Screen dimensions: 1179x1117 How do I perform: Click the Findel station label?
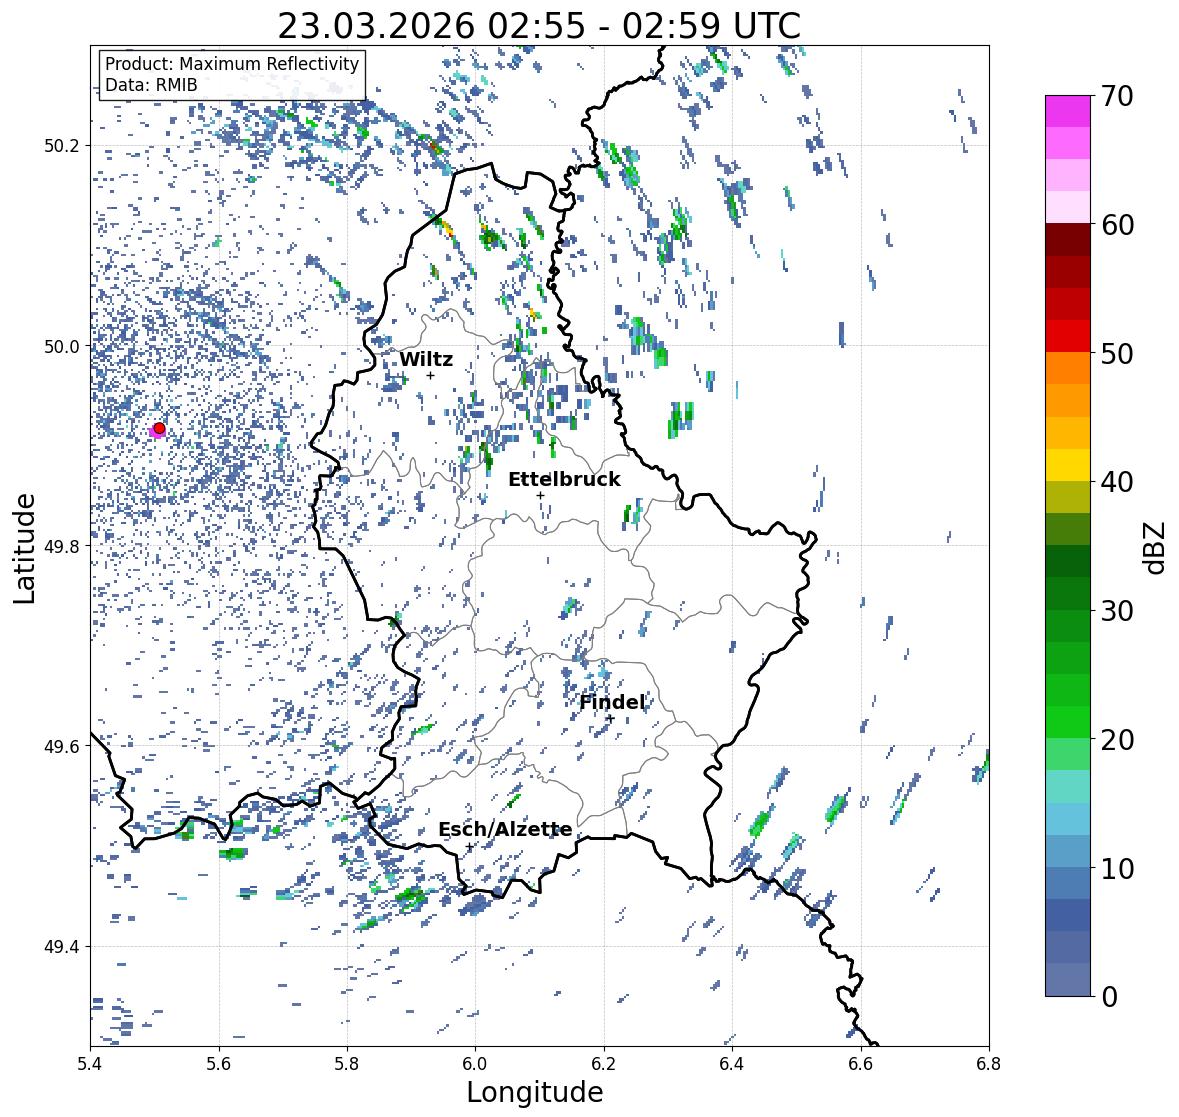pyautogui.click(x=612, y=702)
